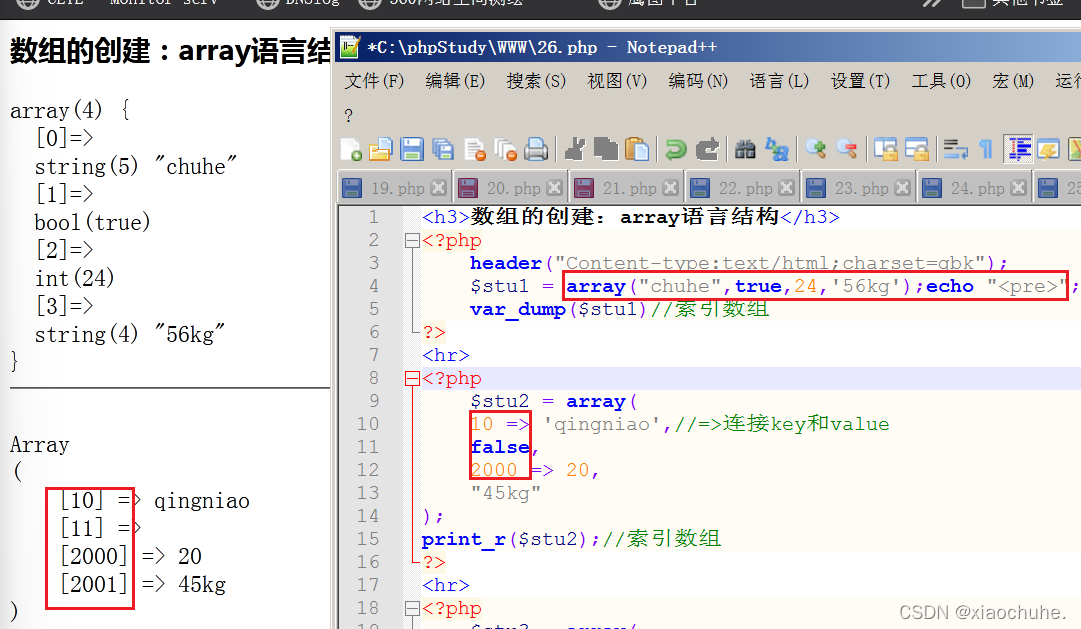Collapse the PHP block at line 8
Viewport: 1081px width, 629px height.
[412, 378]
